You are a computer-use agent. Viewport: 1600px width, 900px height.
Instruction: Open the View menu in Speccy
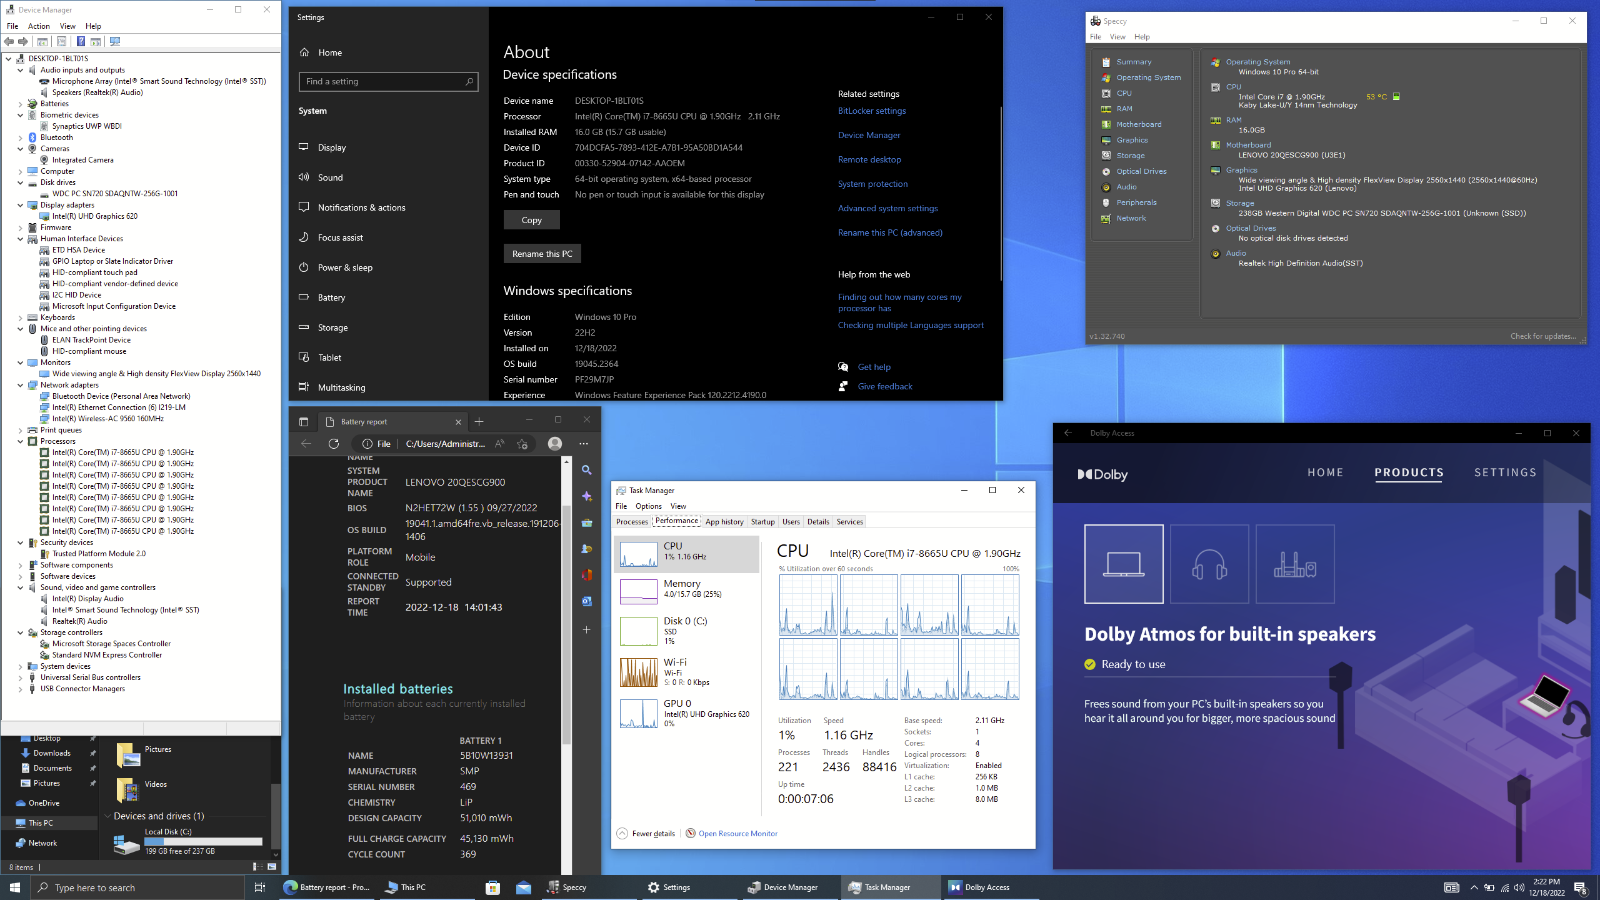pyautogui.click(x=1118, y=37)
